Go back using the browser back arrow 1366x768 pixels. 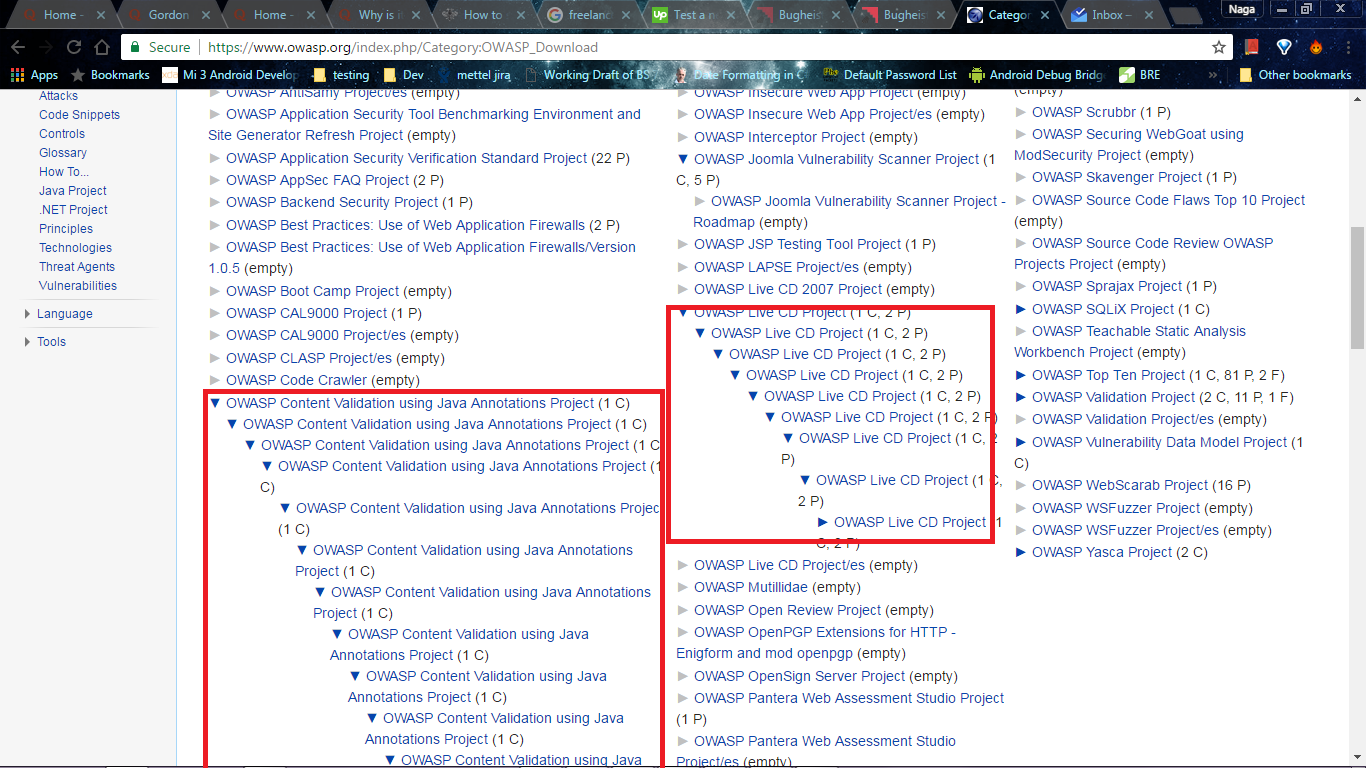tap(18, 47)
